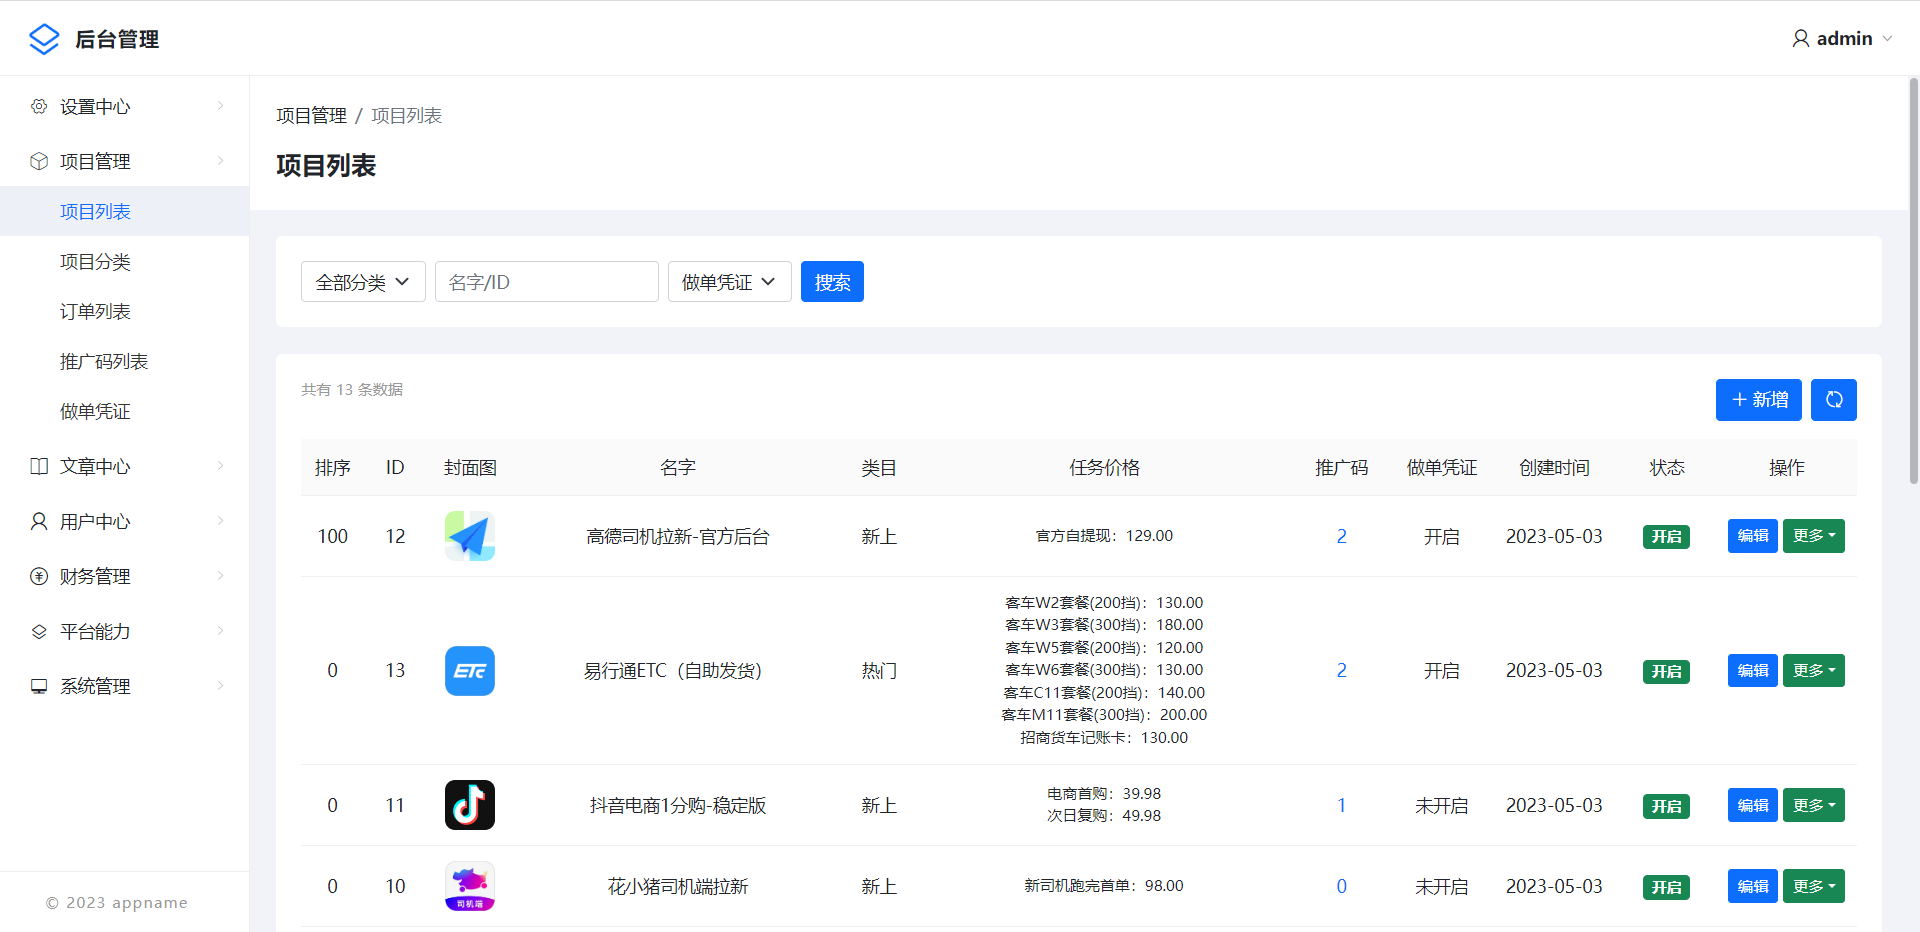This screenshot has width=1920, height=932.
Task: Toggle the 开启 status badge for 易行通ETC
Action: coord(1666,672)
